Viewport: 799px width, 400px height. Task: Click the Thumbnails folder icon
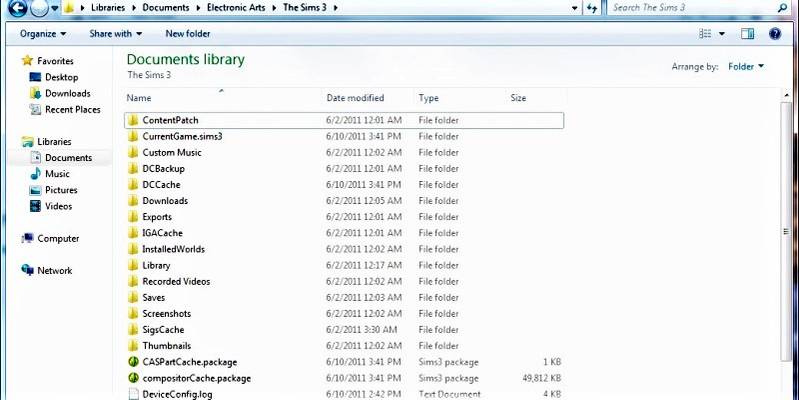click(x=133, y=346)
